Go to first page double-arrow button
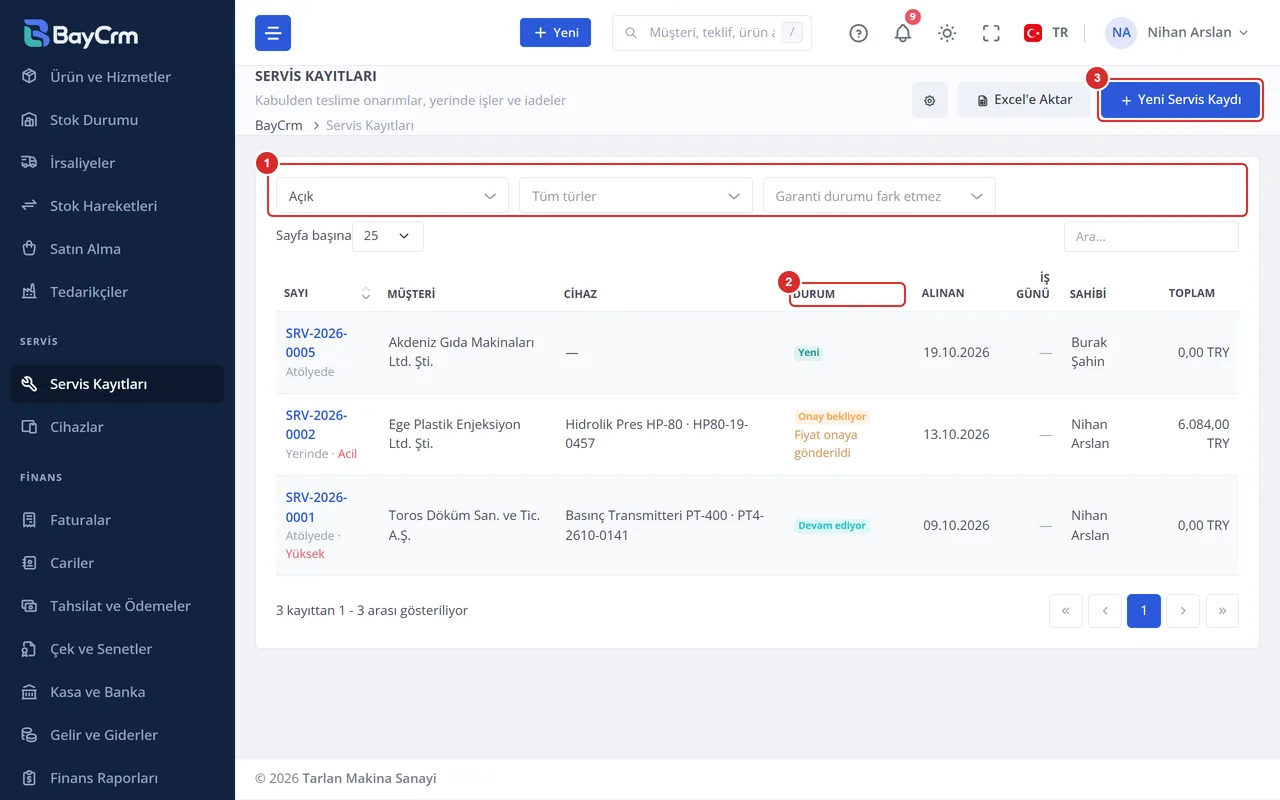The width and height of the screenshot is (1280, 800). click(1066, 611)
